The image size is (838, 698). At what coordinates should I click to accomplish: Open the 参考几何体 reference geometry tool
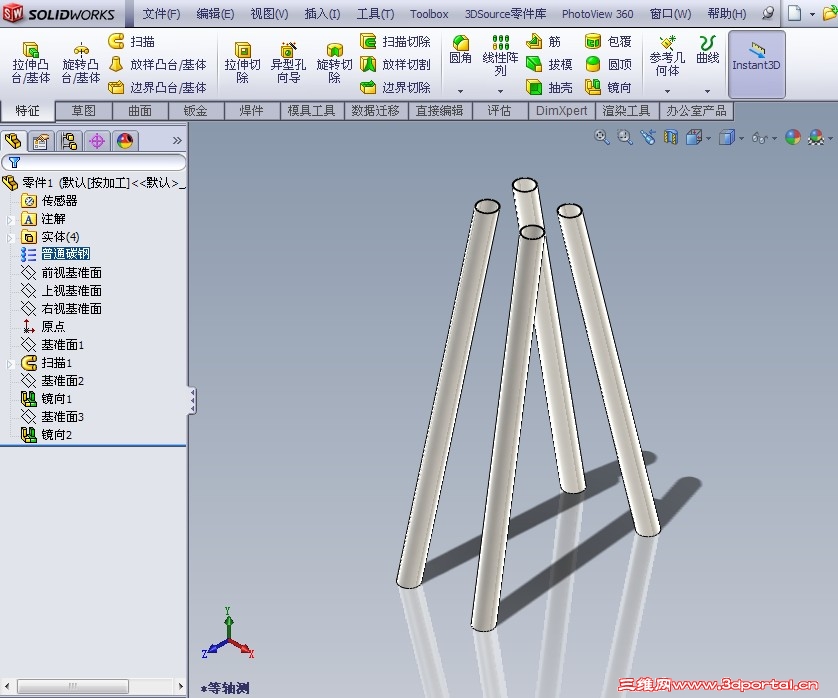[667, 56]
